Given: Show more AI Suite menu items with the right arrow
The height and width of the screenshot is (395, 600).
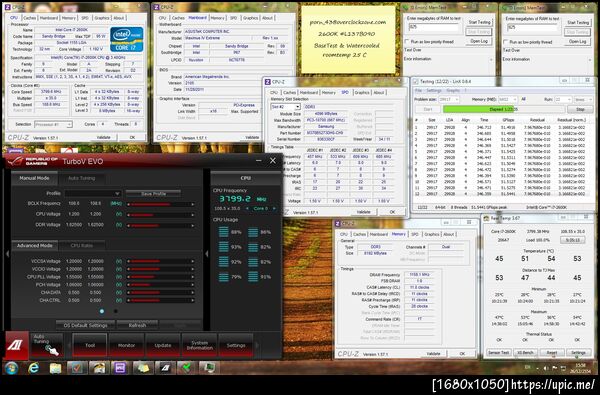Looking at the screenshot, I should 257,345.
